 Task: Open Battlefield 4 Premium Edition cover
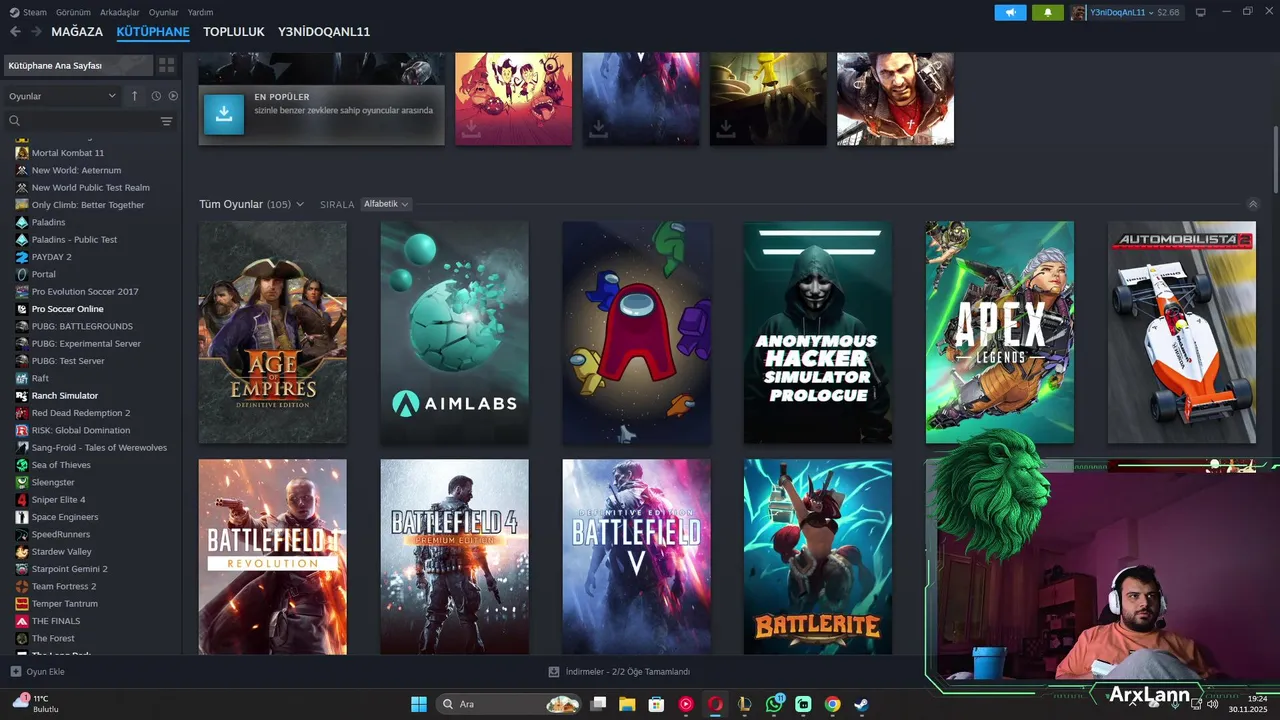click(455, 557)
